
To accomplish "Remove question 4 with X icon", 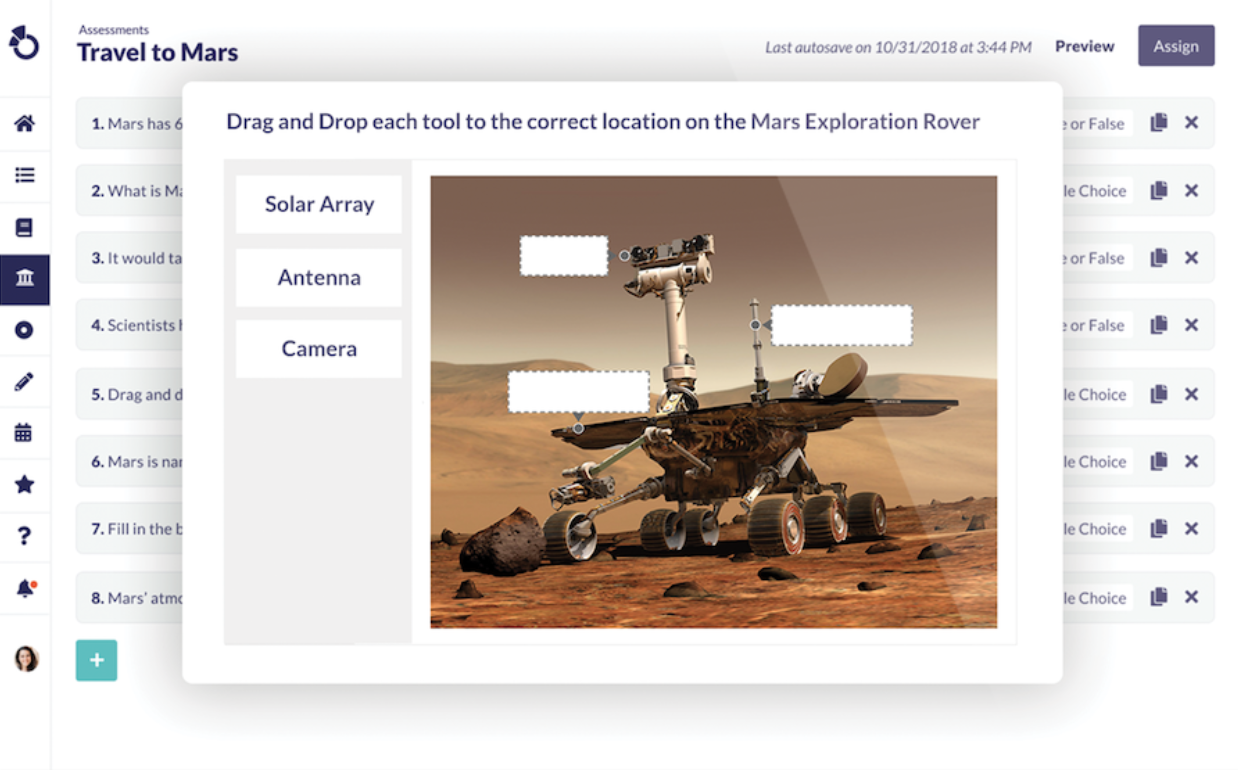I will point(1191,325).
